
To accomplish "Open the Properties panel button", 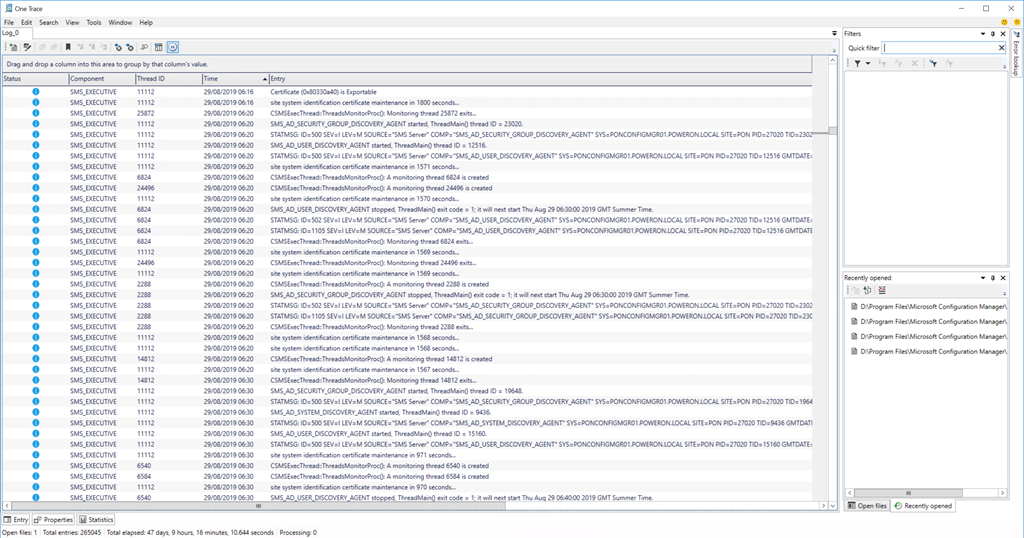I will [x=54, y=520].
